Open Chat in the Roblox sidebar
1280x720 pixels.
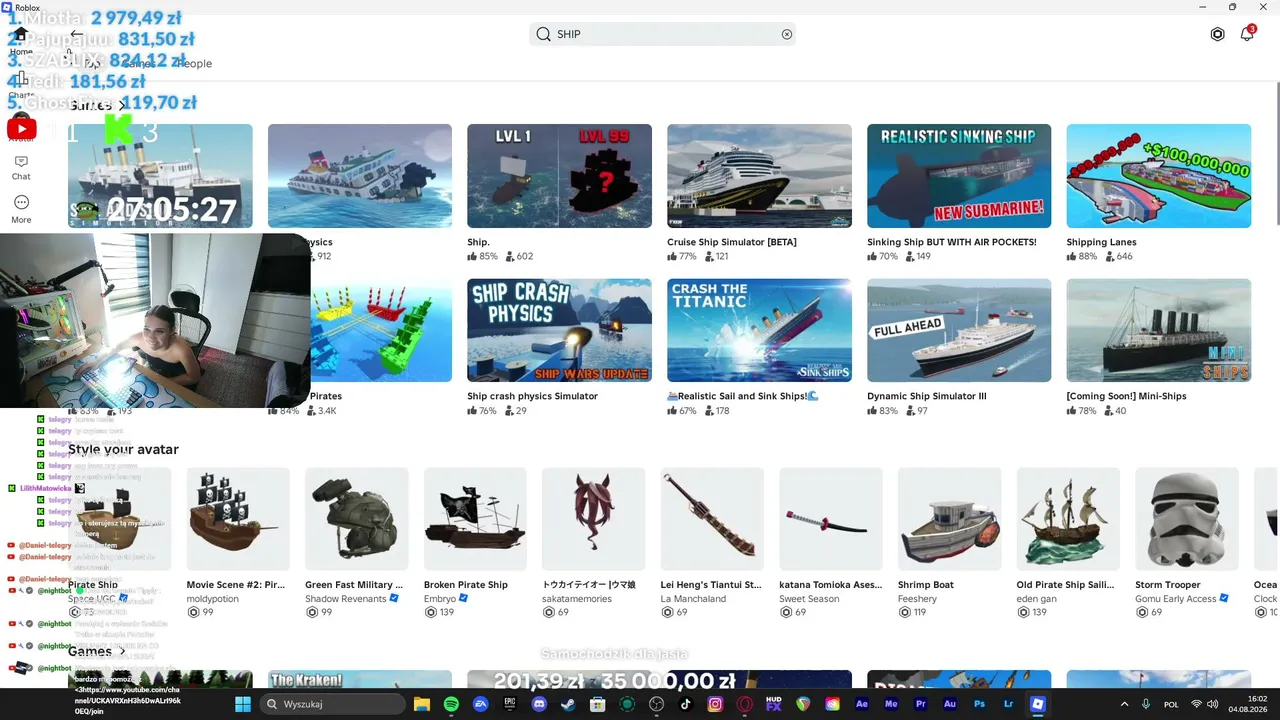click(21, 167)
